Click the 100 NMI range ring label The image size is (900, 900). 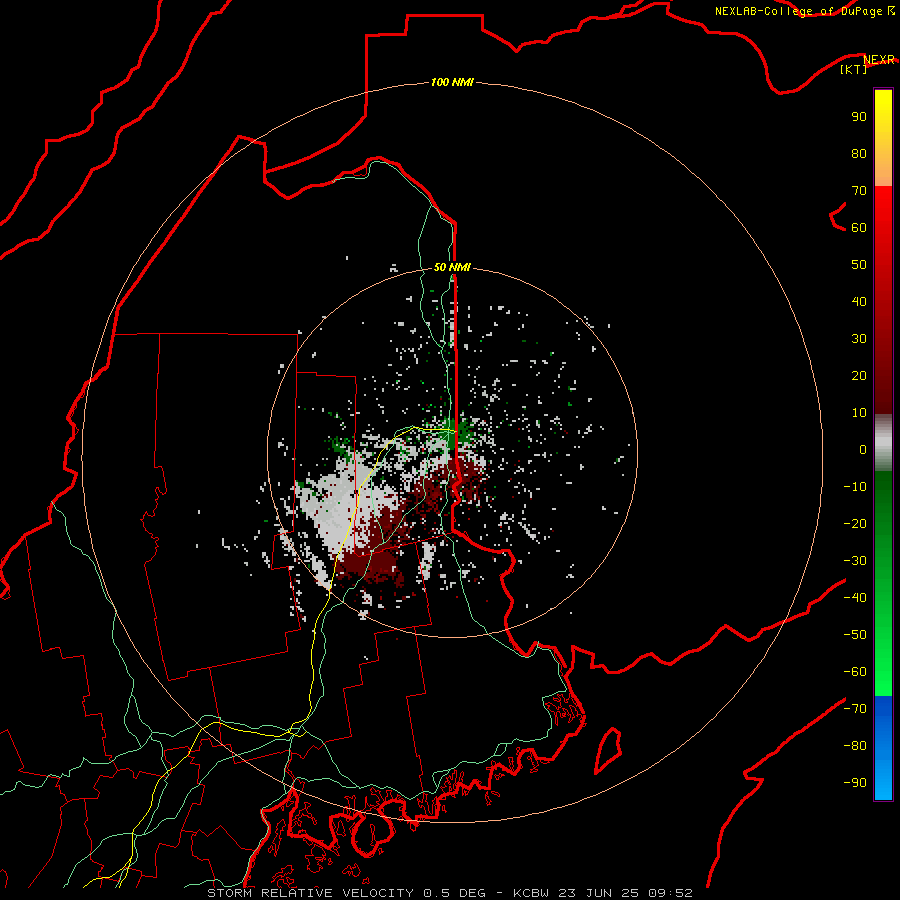[x=452, y=82]
